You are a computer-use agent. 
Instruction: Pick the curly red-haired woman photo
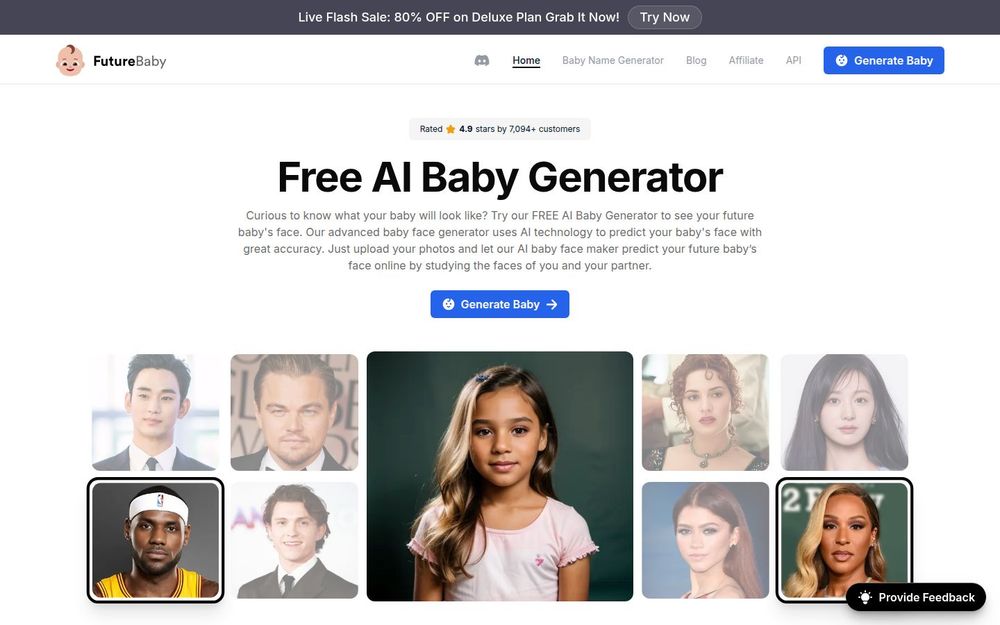coord(705,412)
